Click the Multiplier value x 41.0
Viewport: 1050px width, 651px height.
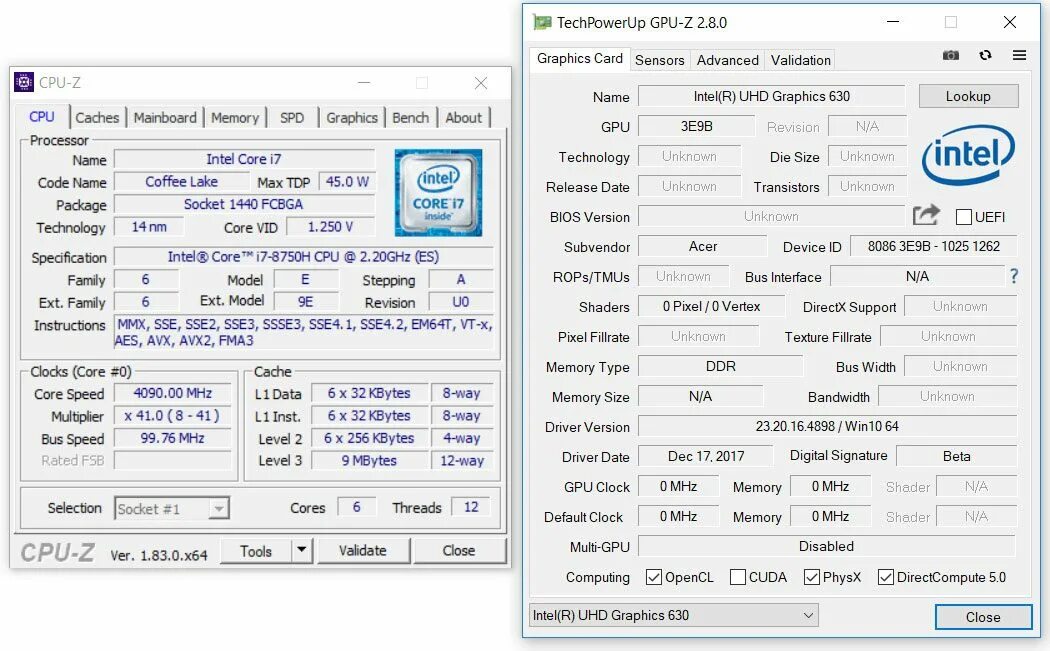coord(173,415)
